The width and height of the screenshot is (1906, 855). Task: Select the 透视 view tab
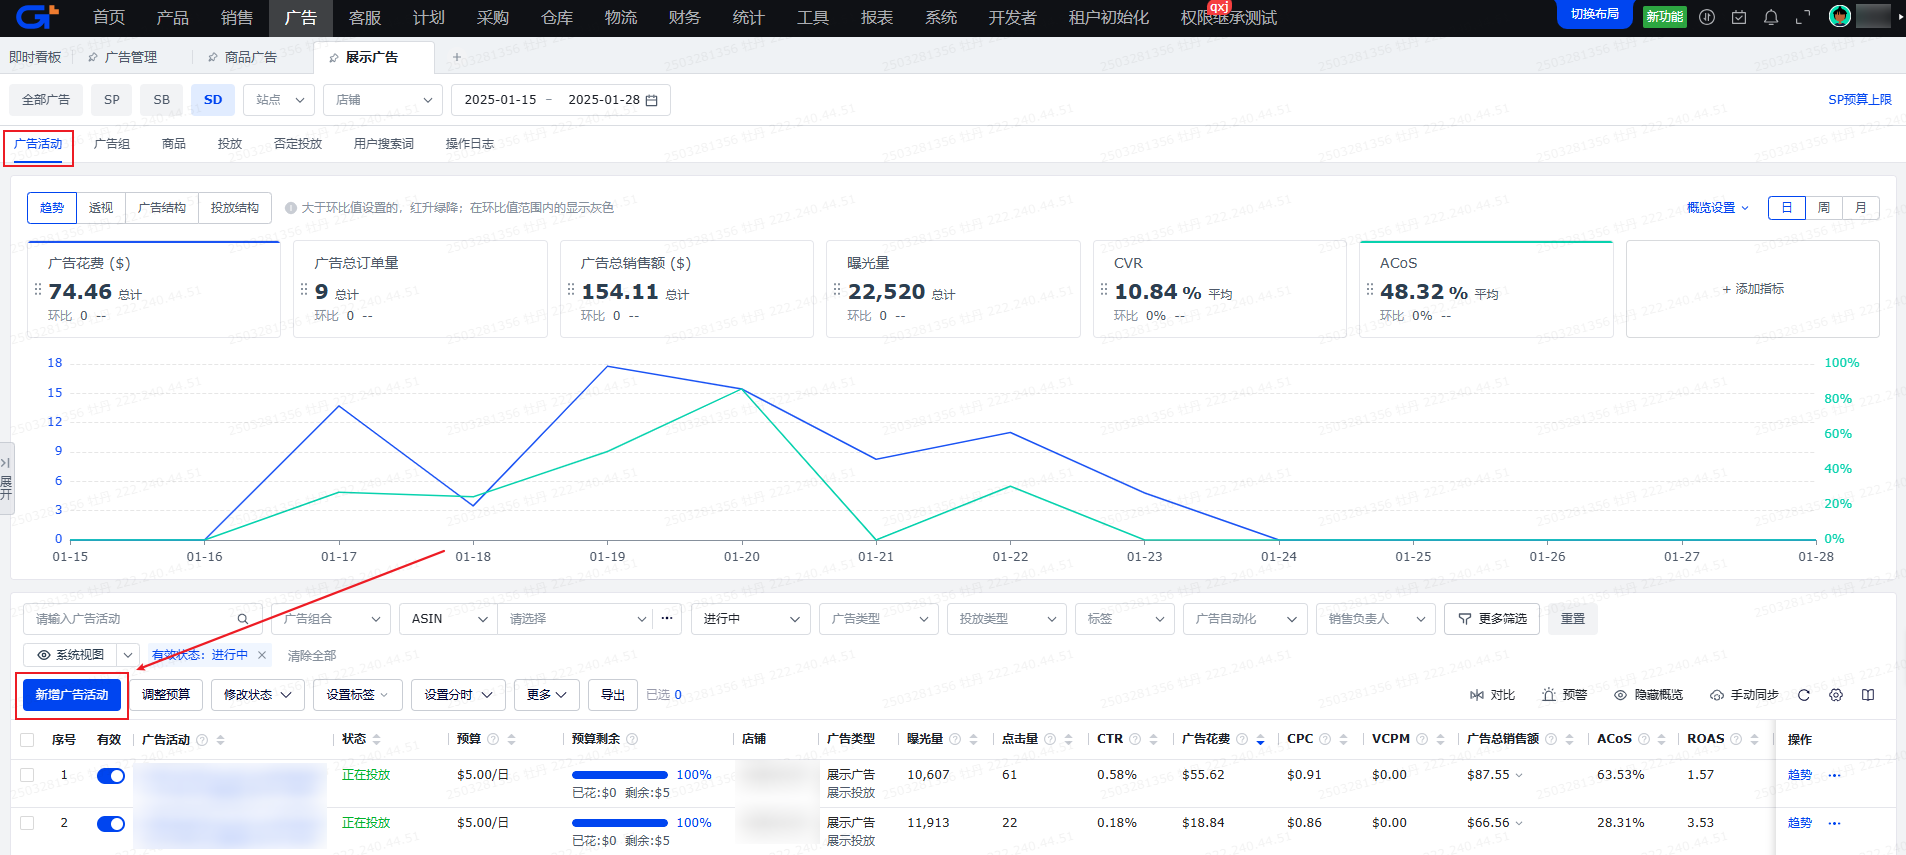click(x=101, y=208)
